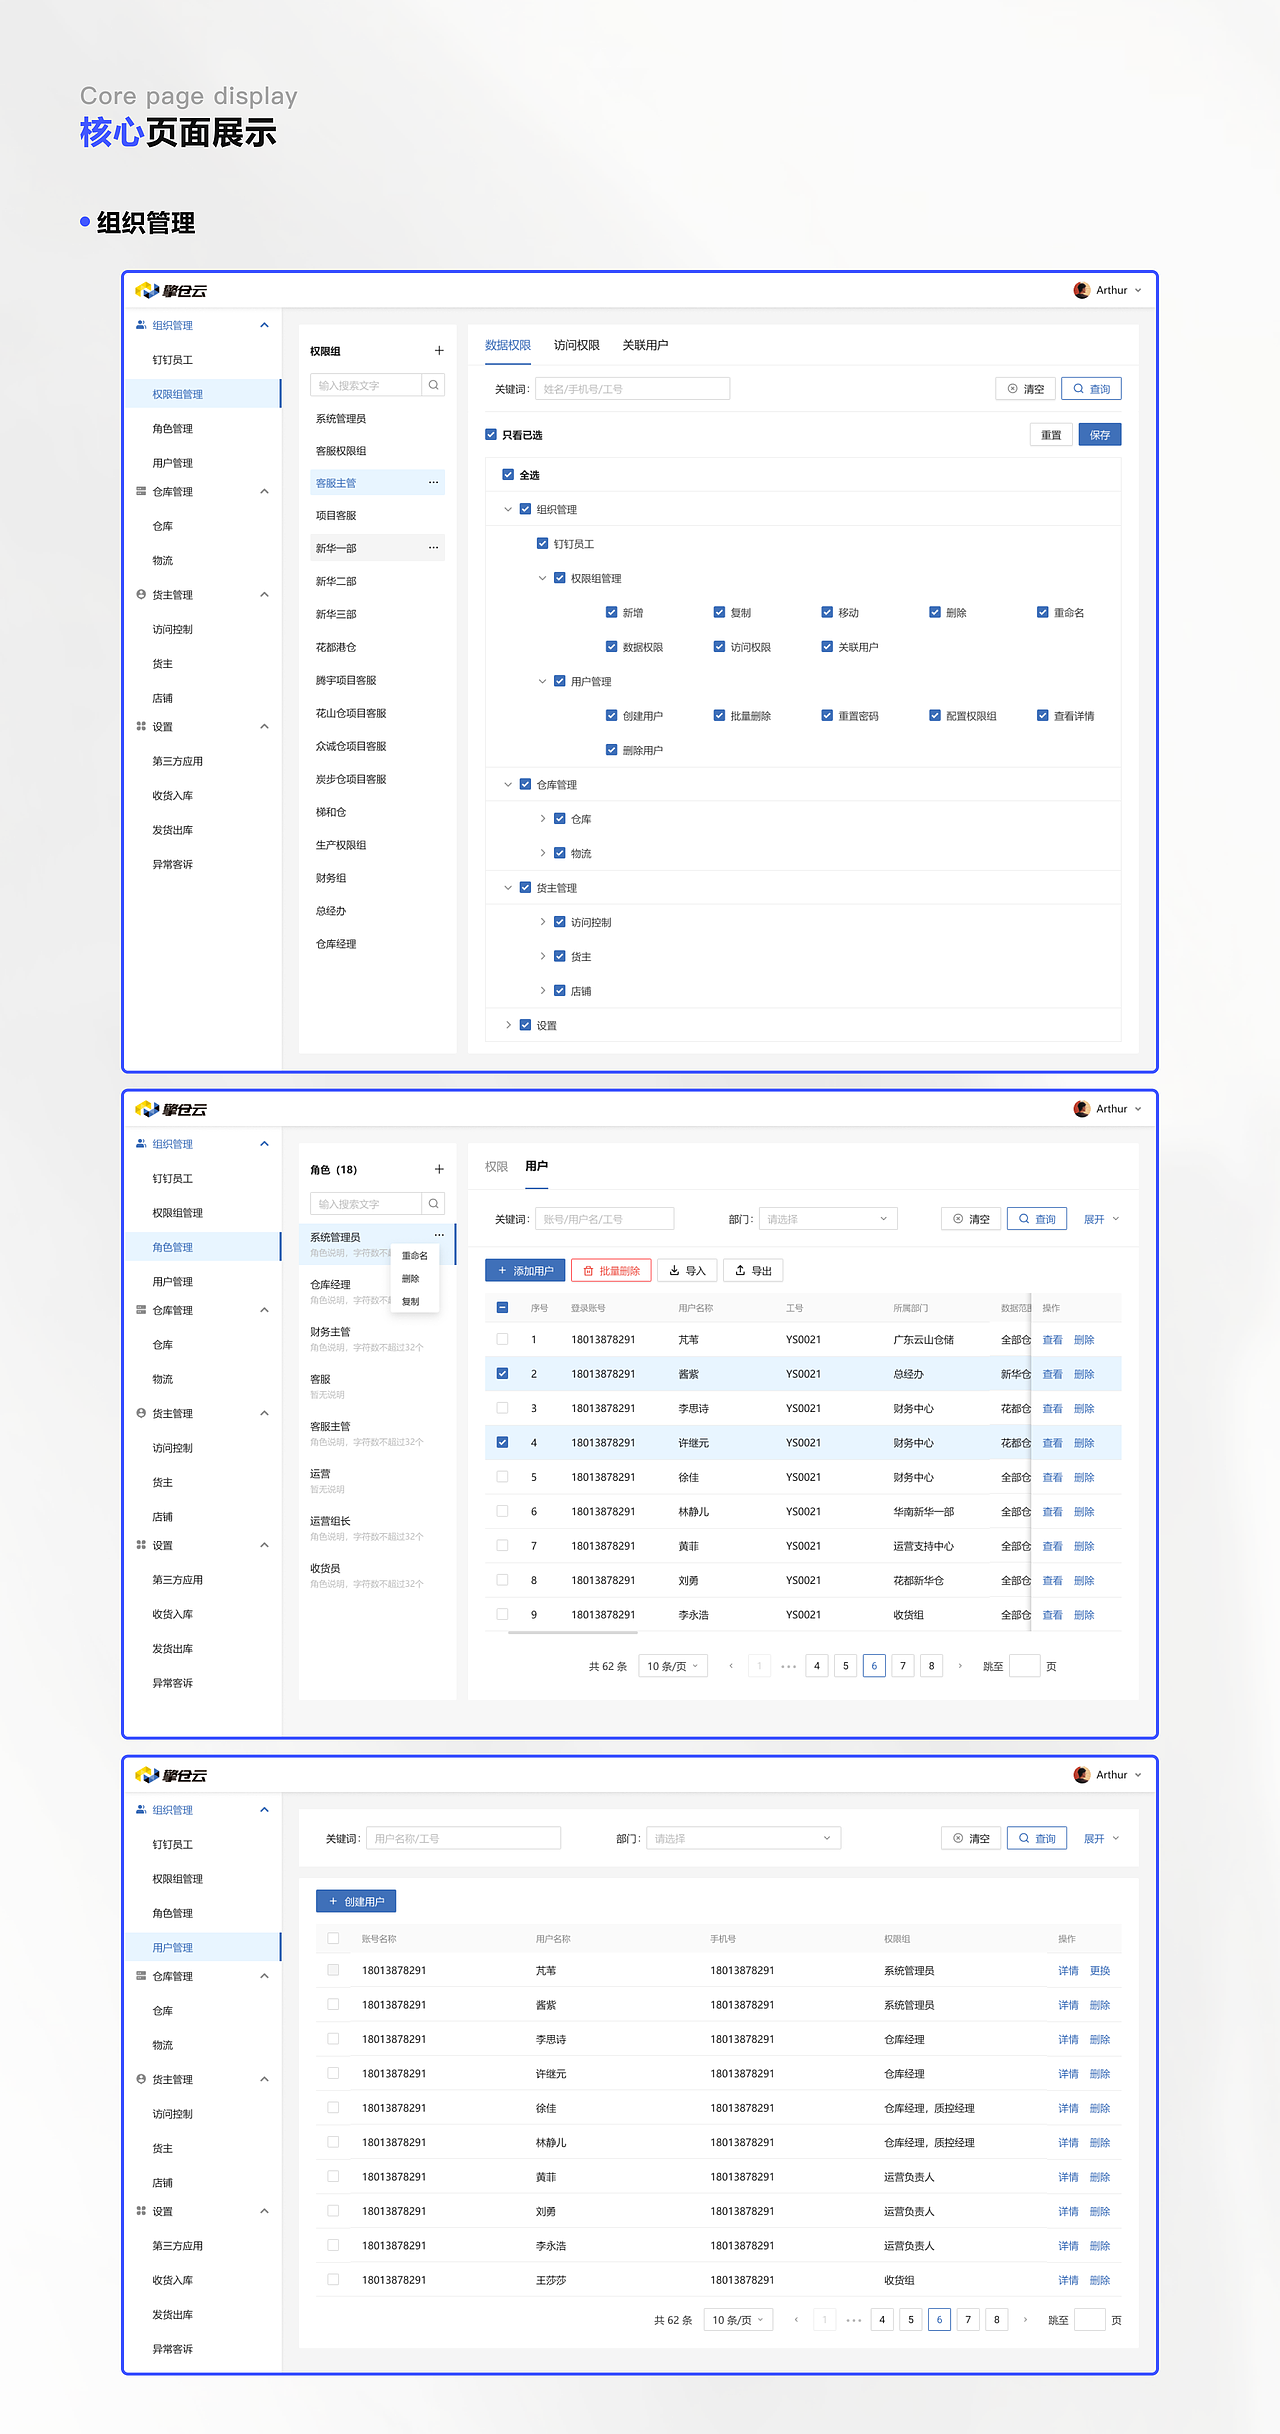Uncheck the 重置密码 permission checkbox
The height and width of the screenshot is (2434, 1280).
(827, 716)
